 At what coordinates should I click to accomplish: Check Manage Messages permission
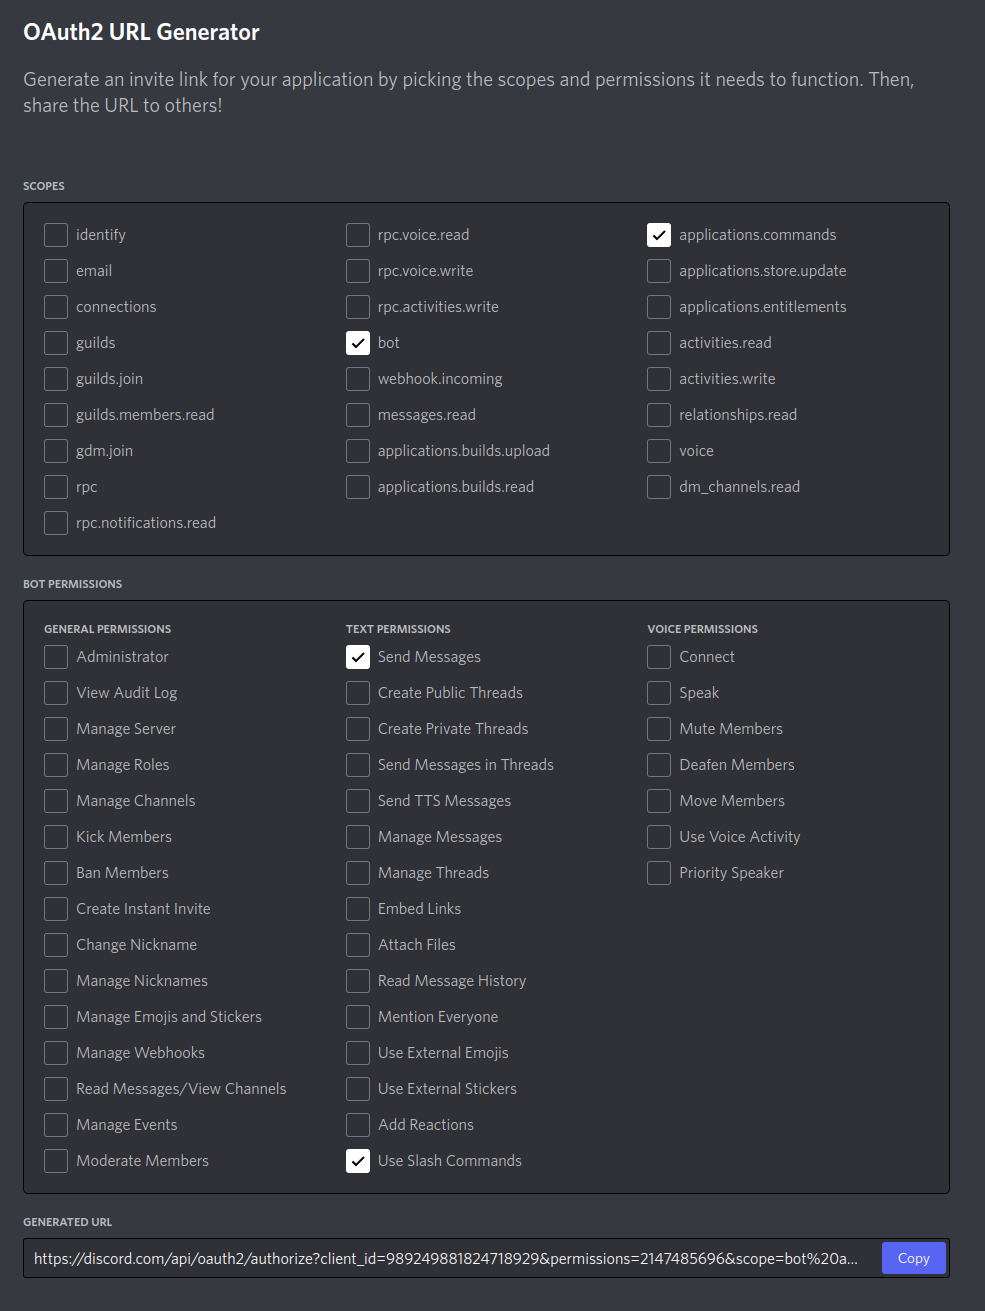(x=358, y=837)
